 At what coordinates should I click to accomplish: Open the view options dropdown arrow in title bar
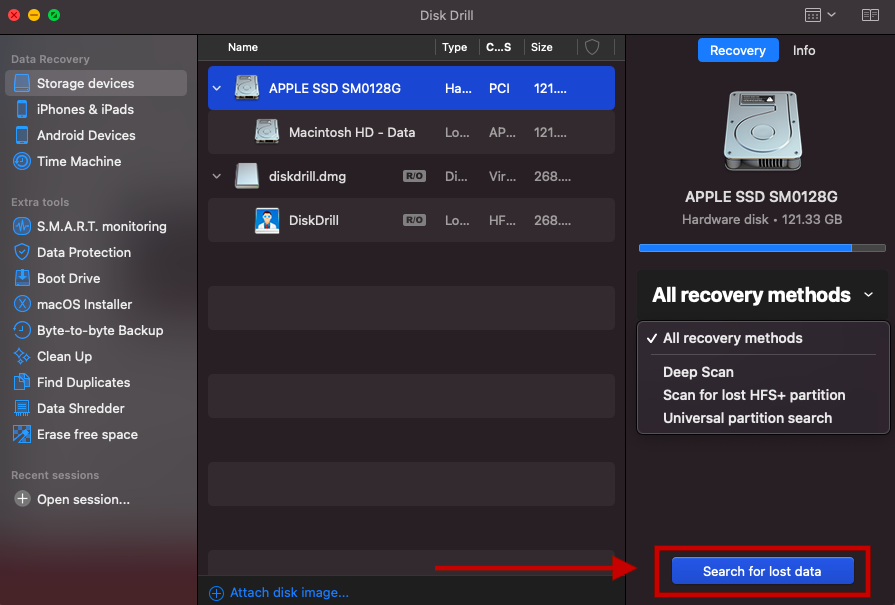point(832,15)
